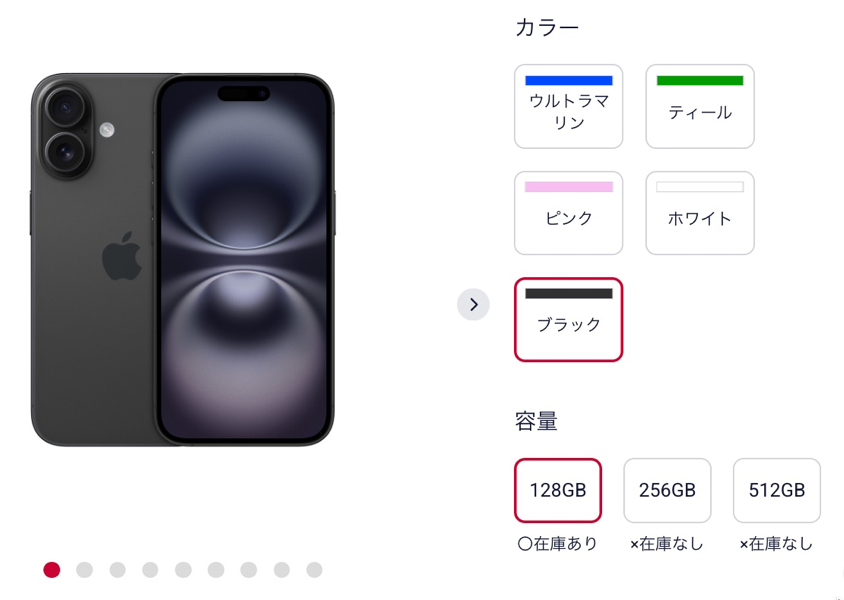Image resolution: width=844 pixels, height=600 pixels.
Task: Select 512GB storage capacity
Action: click(x=776, y=490)
